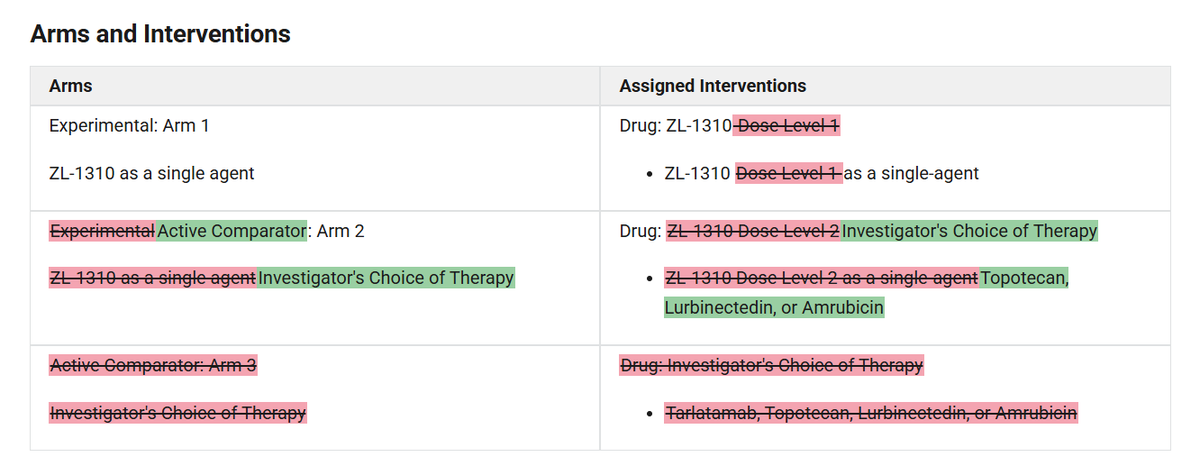Click Arm 1's unstruck "ZL-1310 as a single agent" description
The image size is (1200, 475).
(151, 173)
